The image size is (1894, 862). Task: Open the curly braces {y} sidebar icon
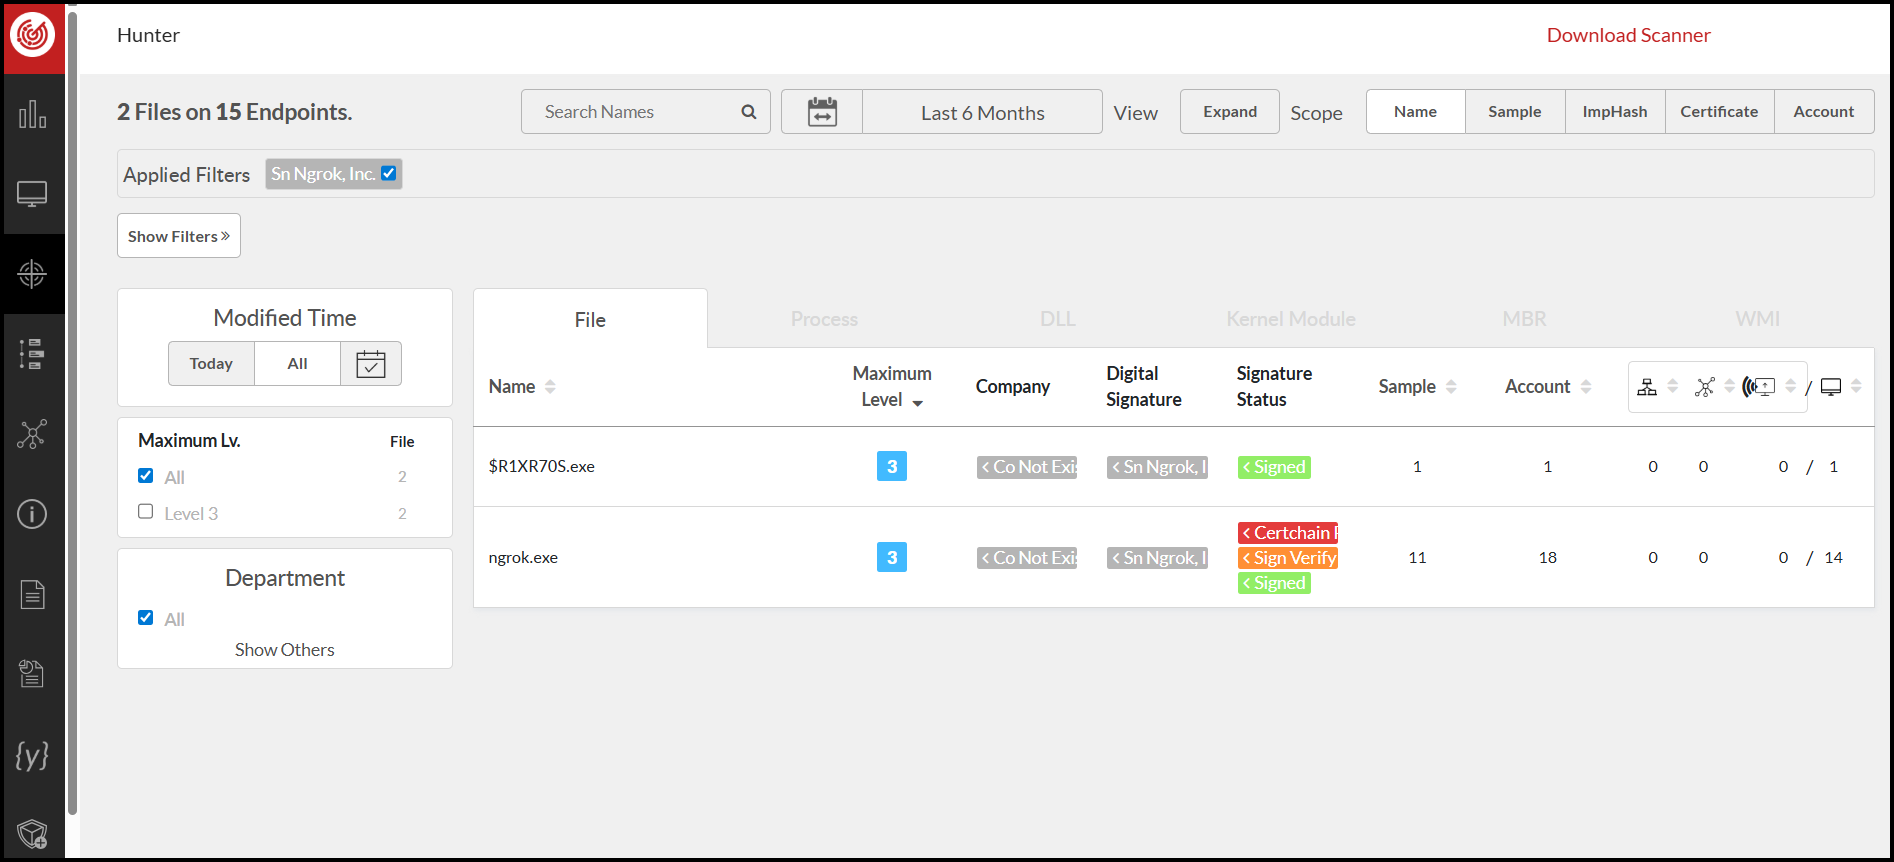coord(32,755)
